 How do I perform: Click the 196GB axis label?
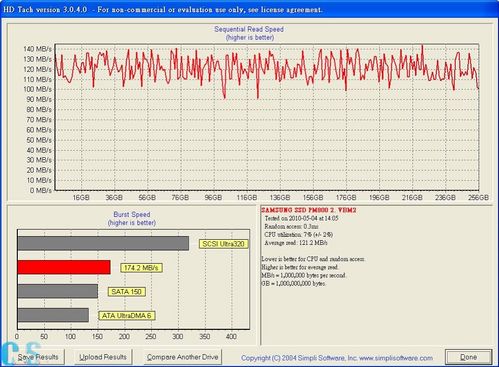379,198
